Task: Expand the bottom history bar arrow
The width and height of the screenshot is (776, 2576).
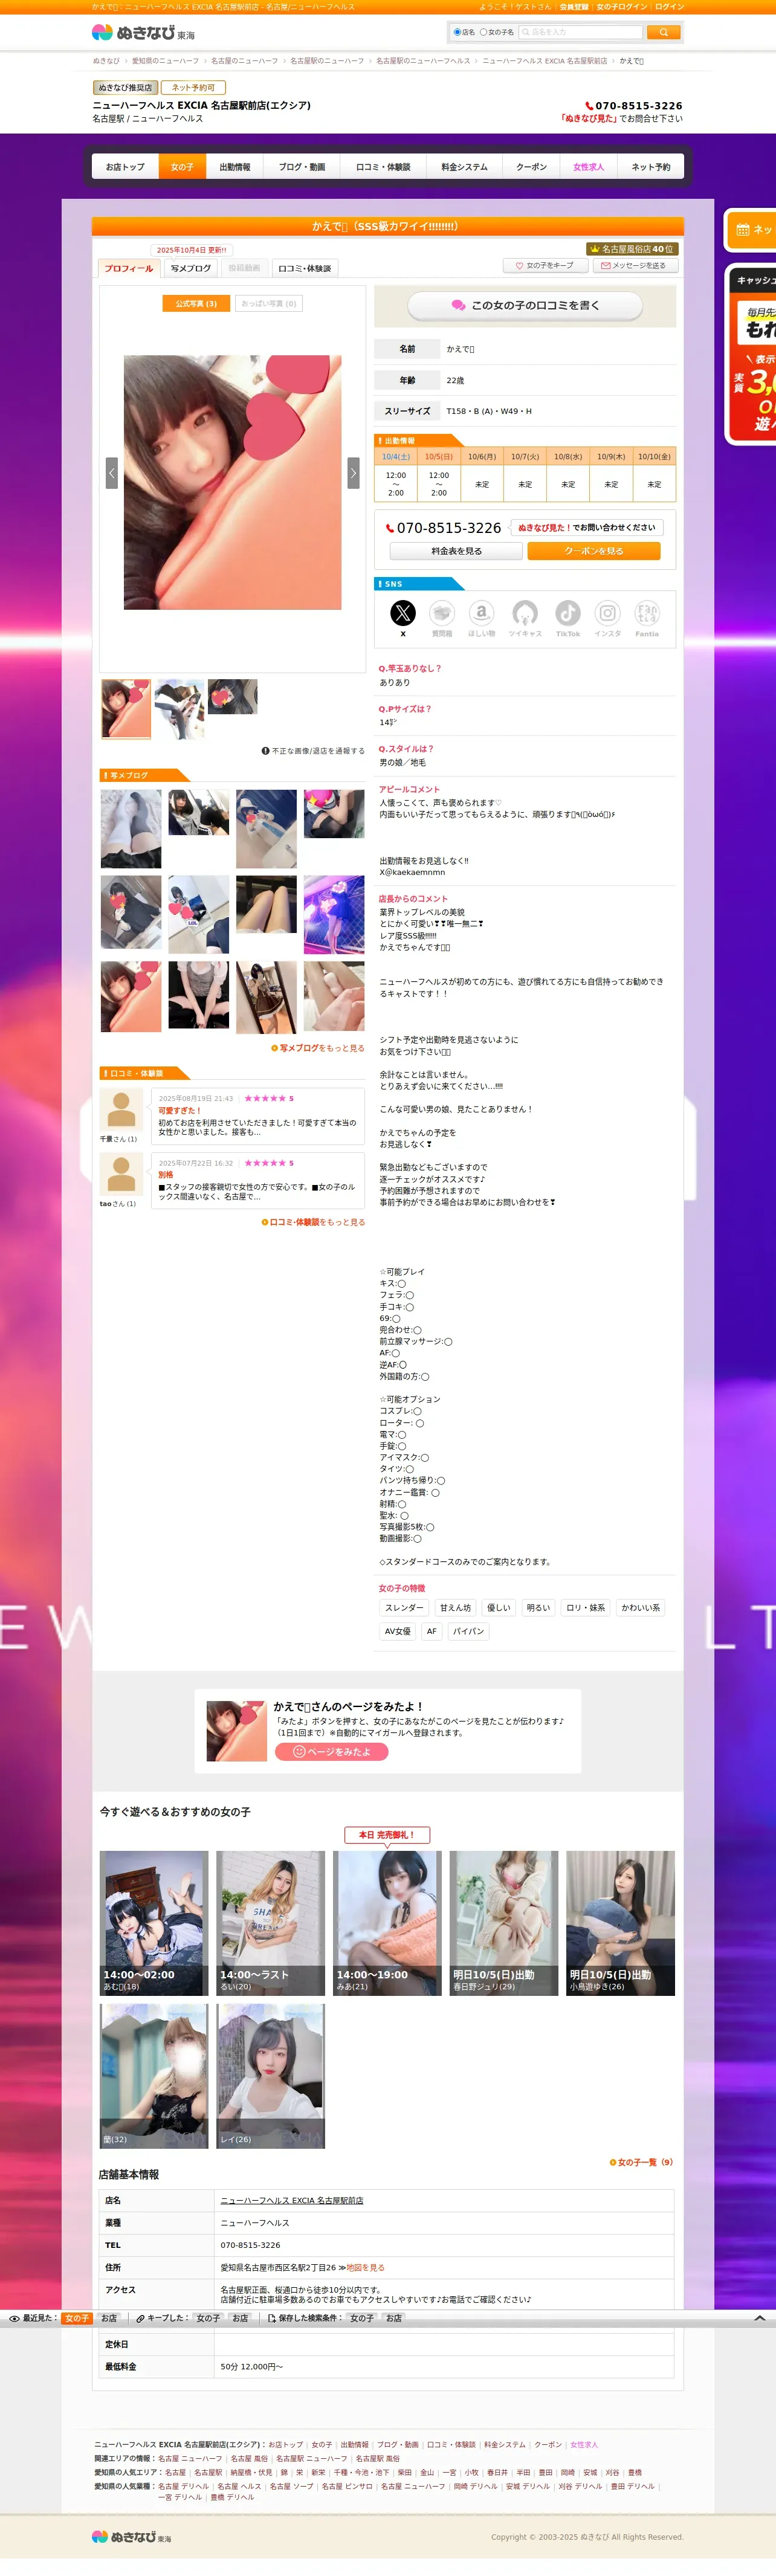Action: pos(759,2318)
